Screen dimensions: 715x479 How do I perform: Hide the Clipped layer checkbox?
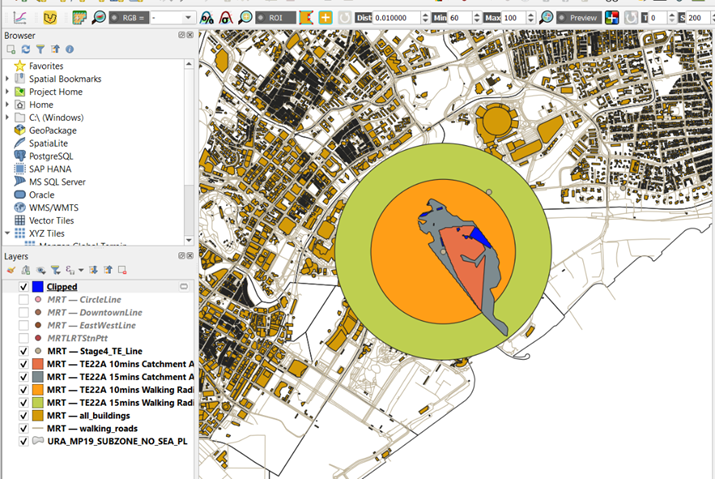coord(23,287)
